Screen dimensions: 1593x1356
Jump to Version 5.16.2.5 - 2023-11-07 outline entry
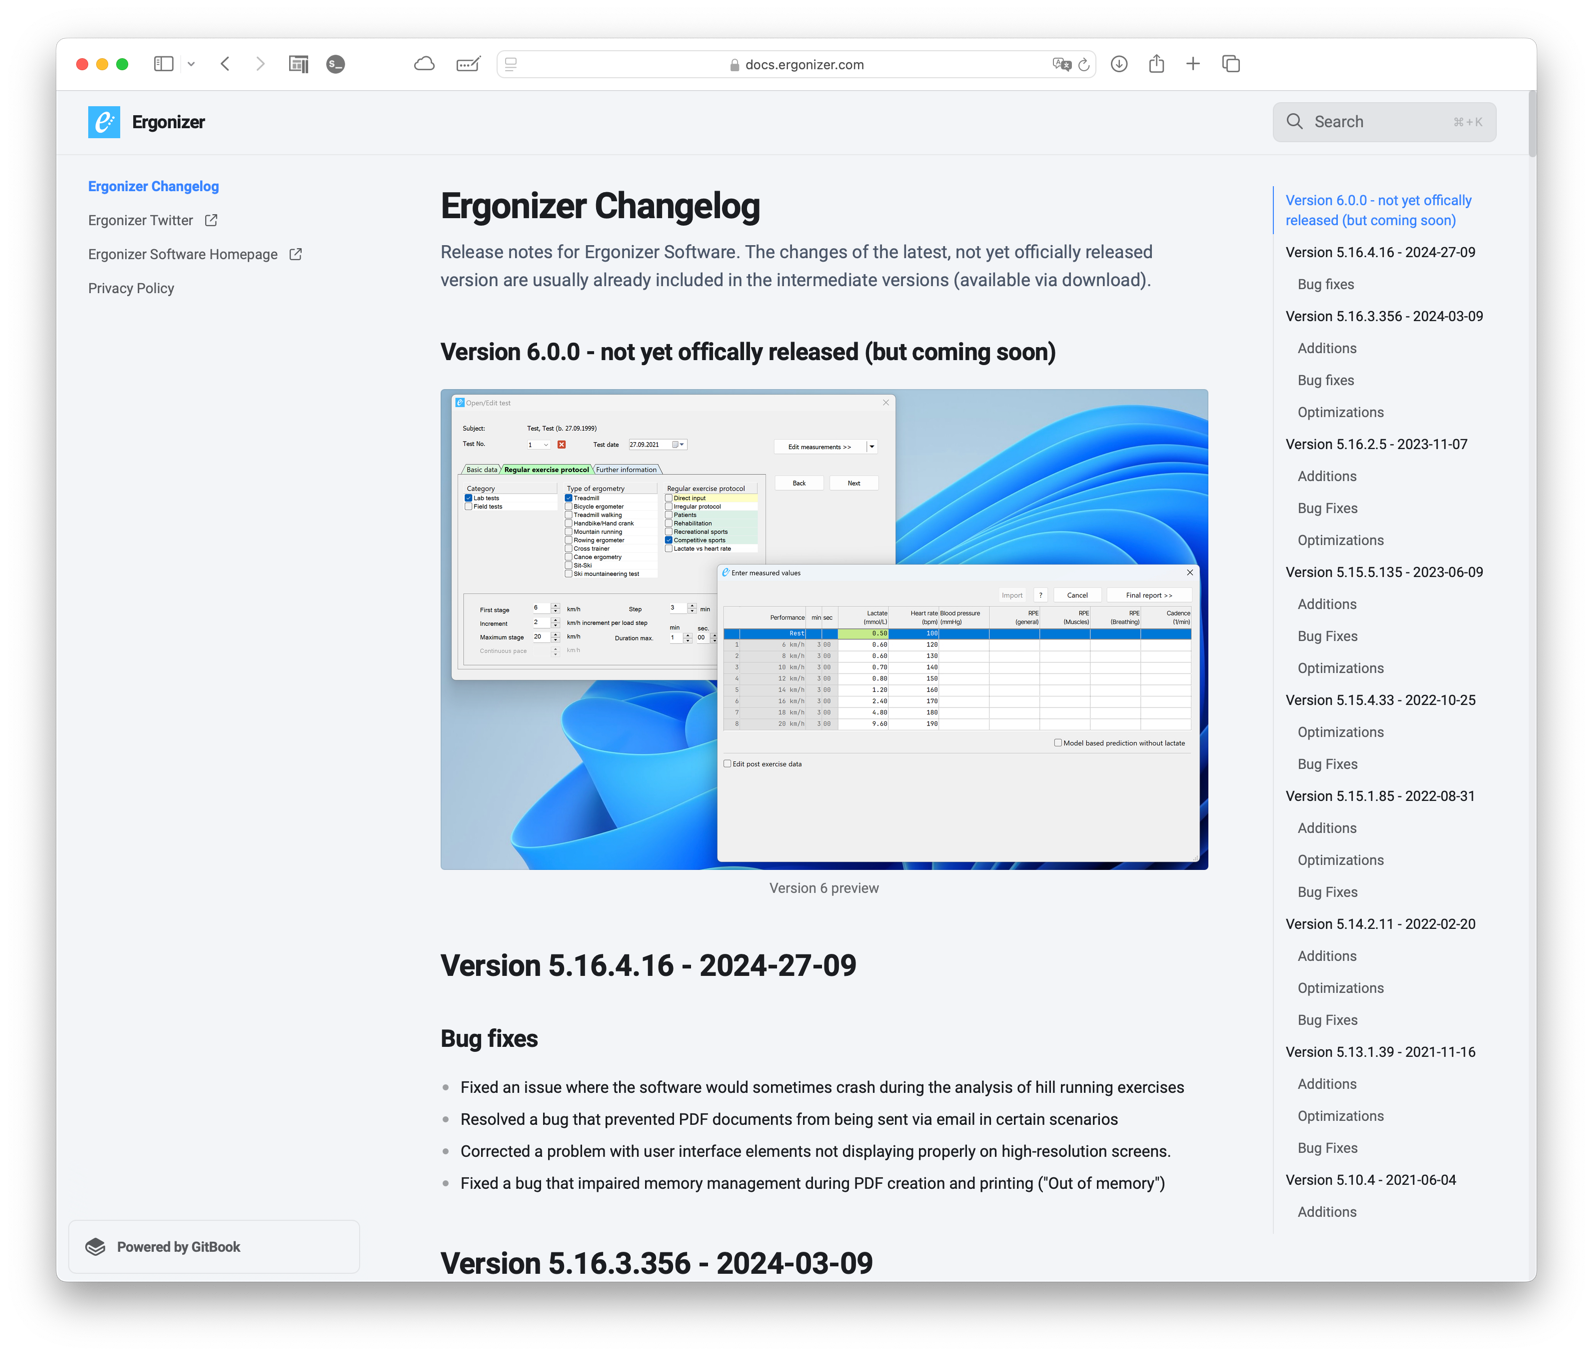coord(1376,444)
